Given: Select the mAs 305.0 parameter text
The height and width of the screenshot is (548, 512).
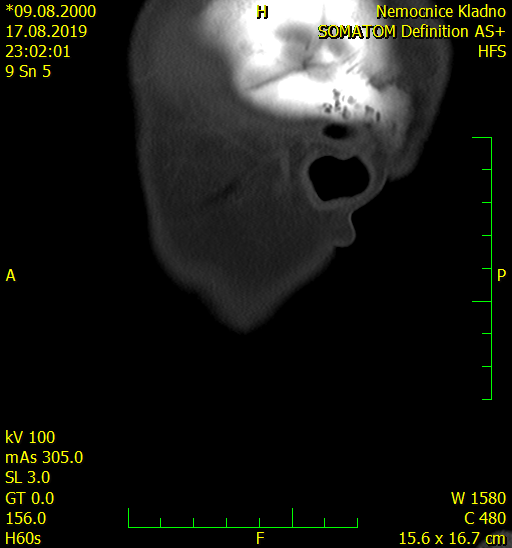Looking at the screenshot, I should (44, 457).
